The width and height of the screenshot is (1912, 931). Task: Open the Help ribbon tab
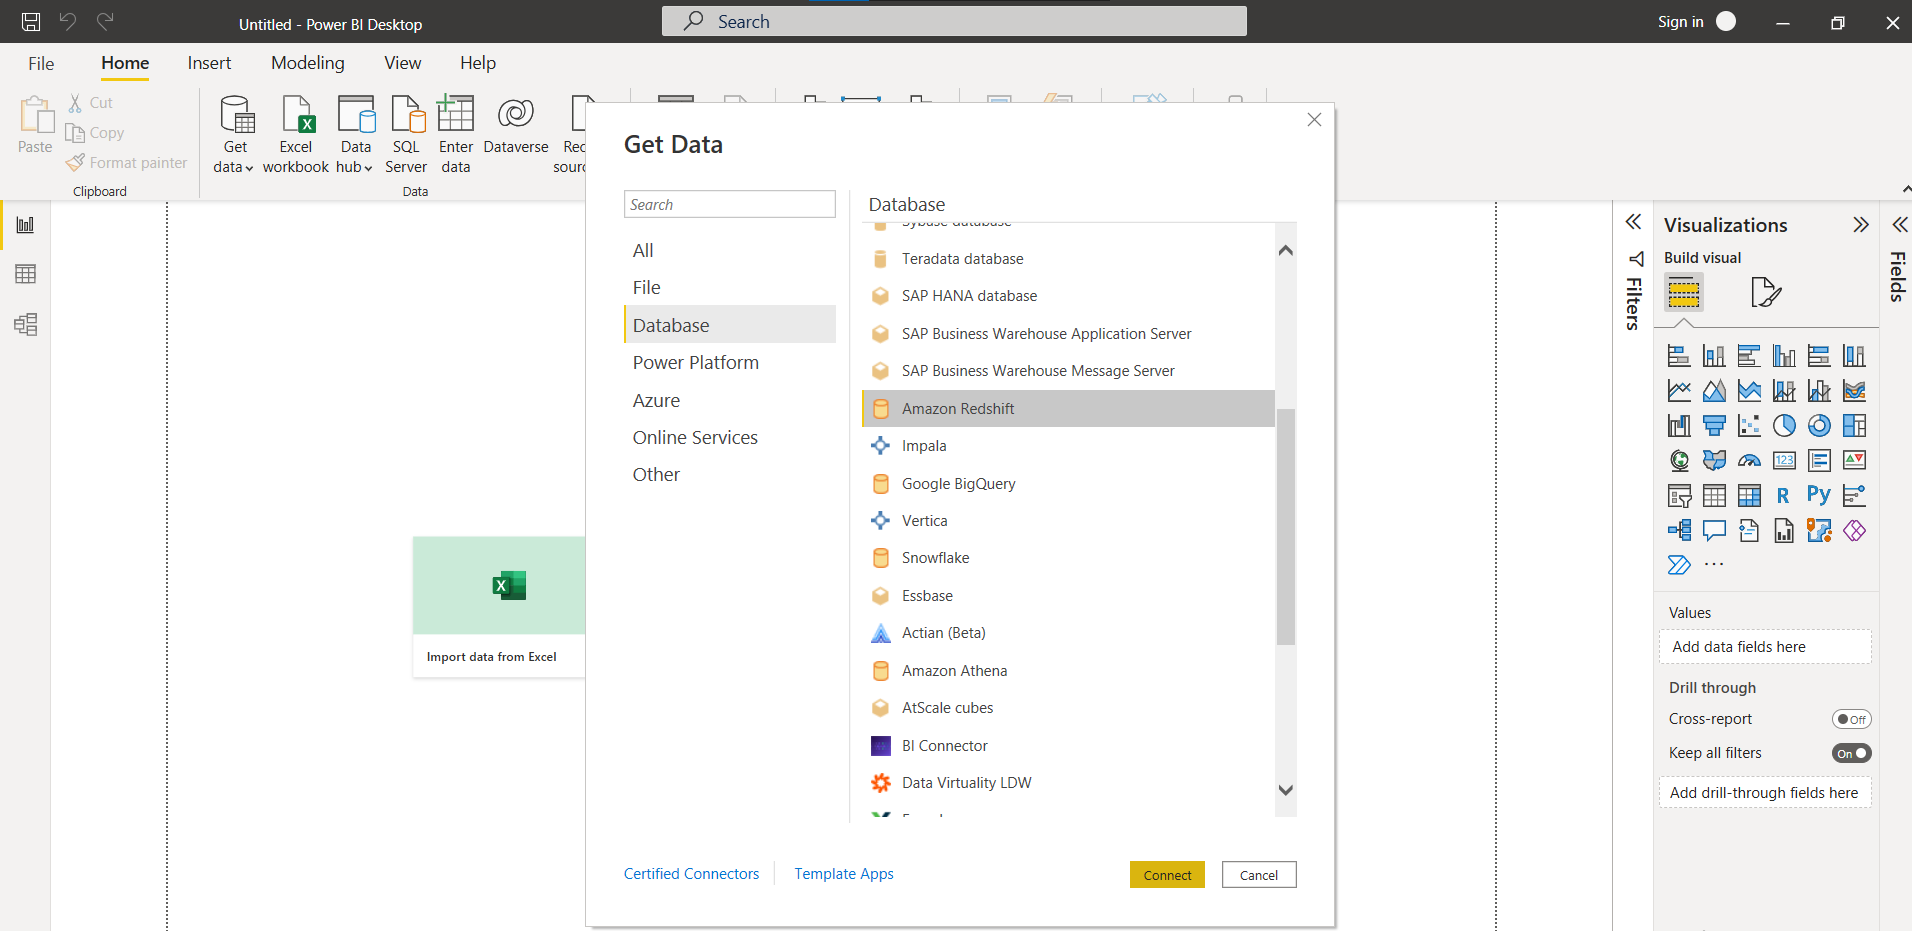click(478, 63)
